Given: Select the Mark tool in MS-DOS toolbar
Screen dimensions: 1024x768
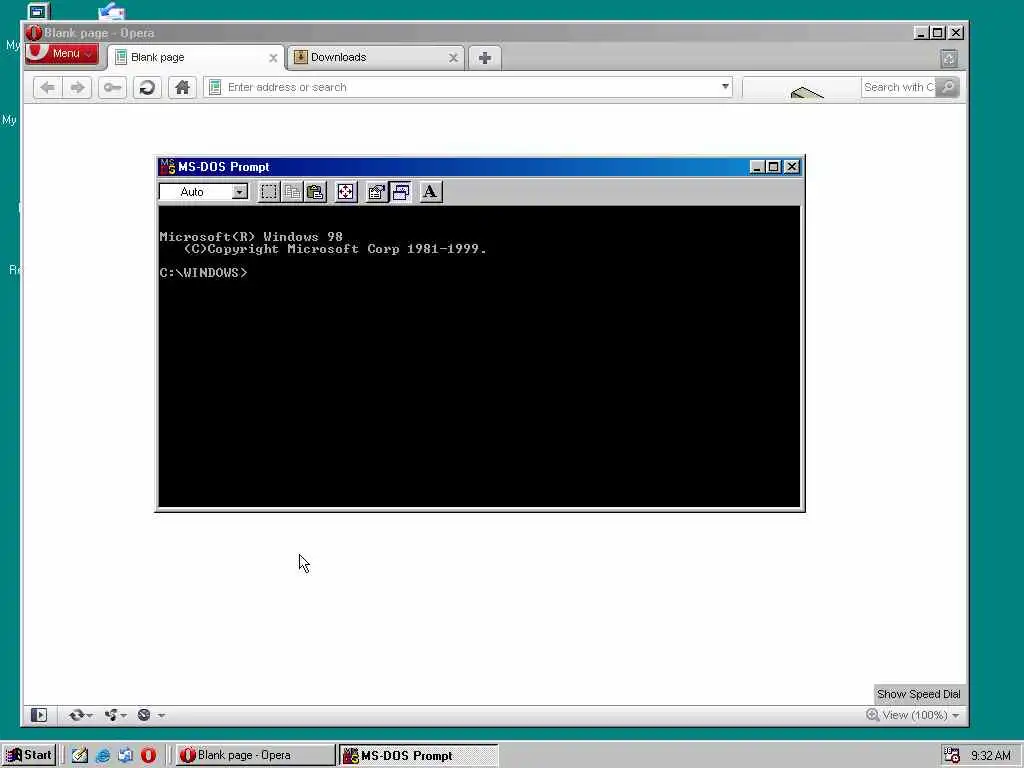Looking at the screenshot, I should [x=268, y=192].
